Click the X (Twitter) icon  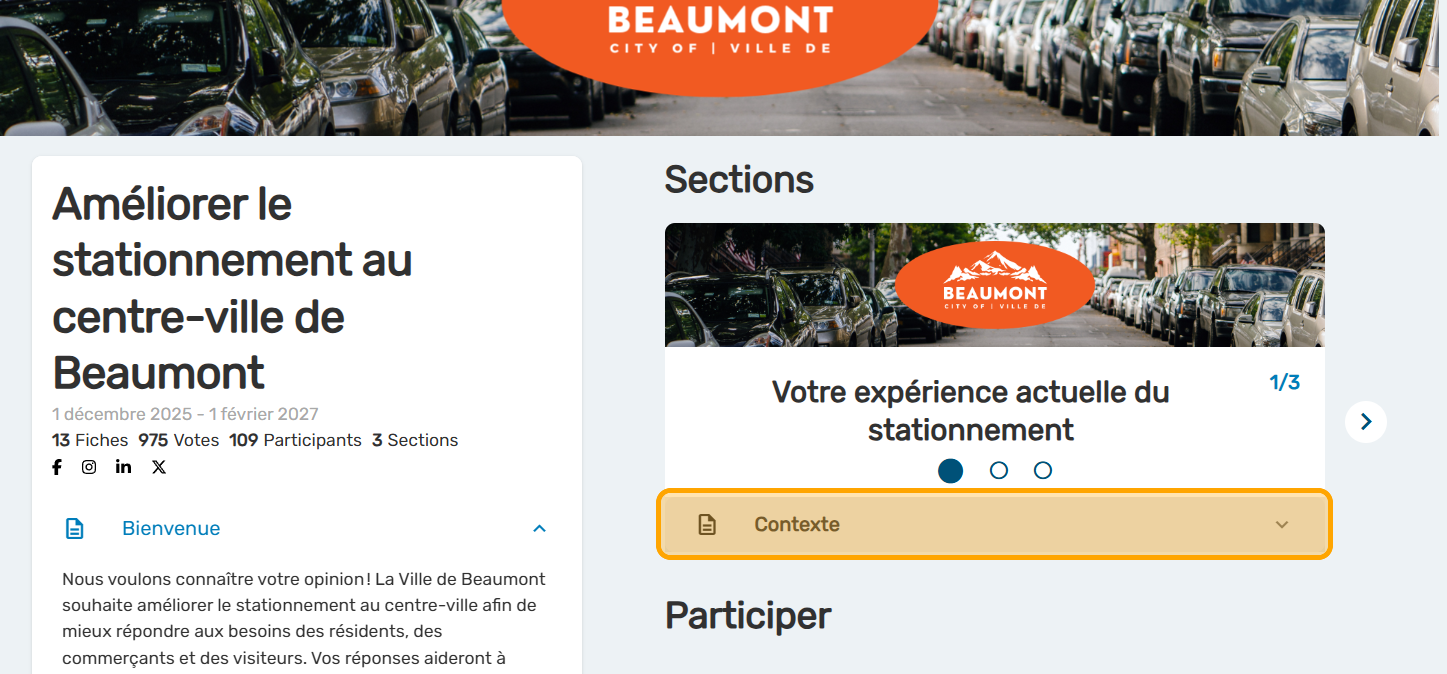click(158, 467)
